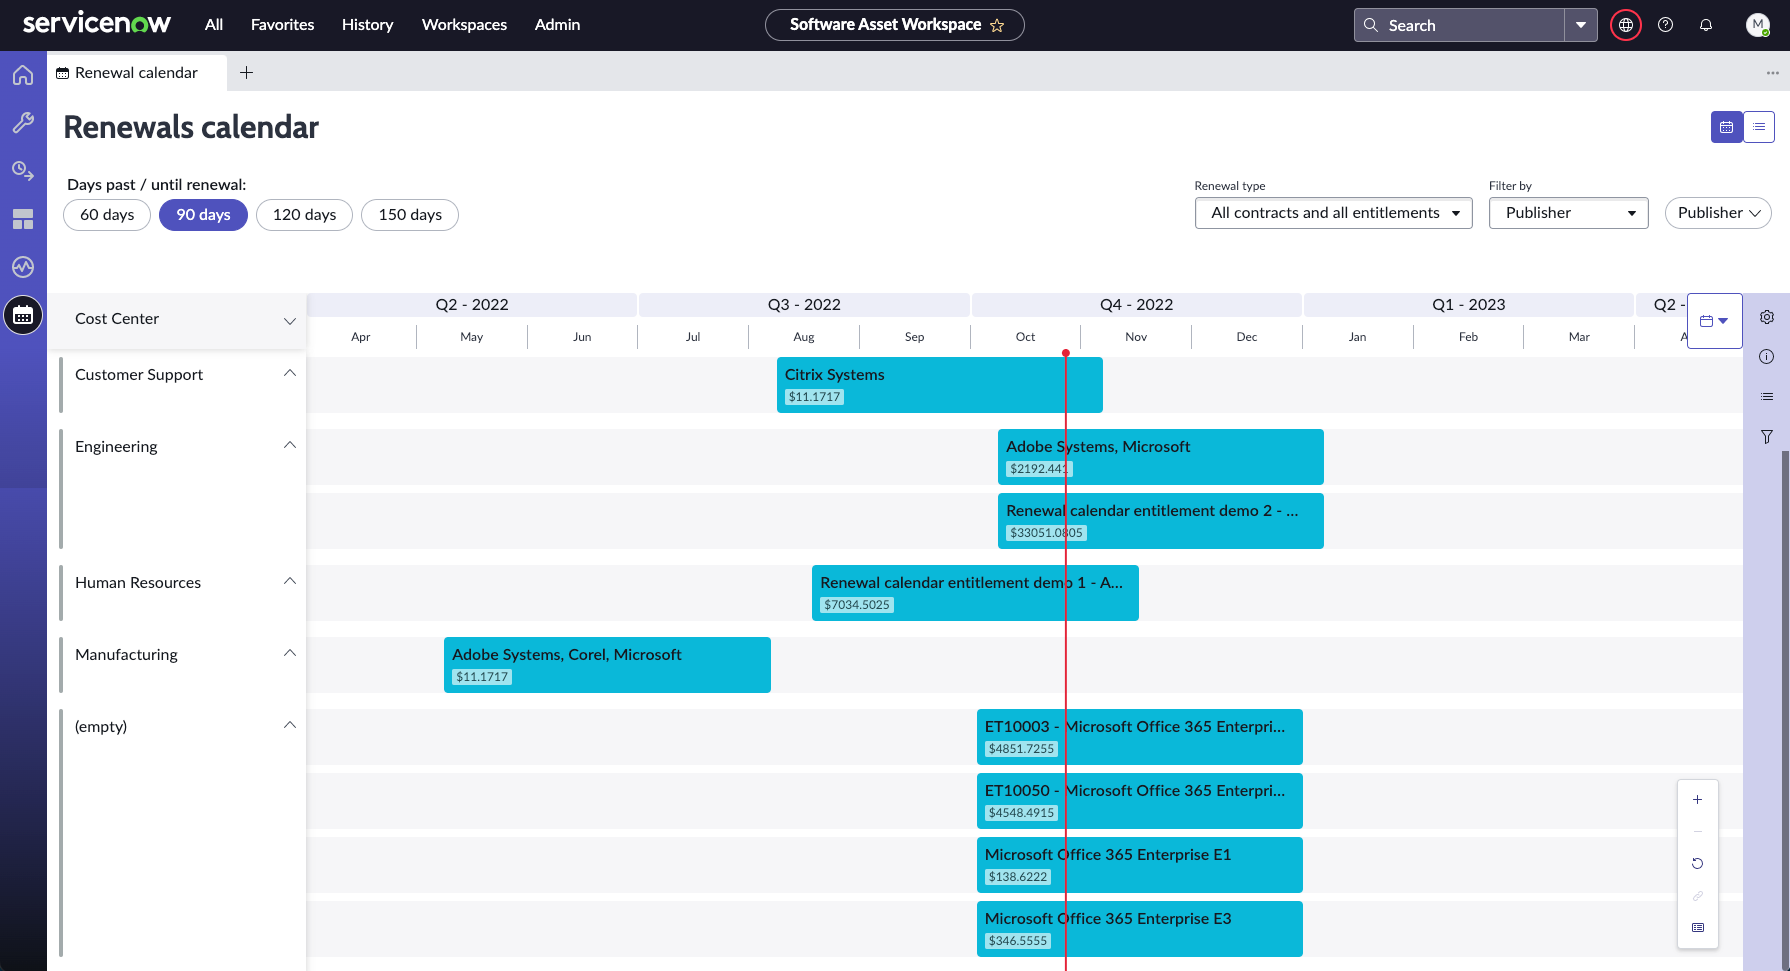
Task: Click the Q1 - 2023 quarter header
Action: pyautogui.click(x=1468, y=305)
